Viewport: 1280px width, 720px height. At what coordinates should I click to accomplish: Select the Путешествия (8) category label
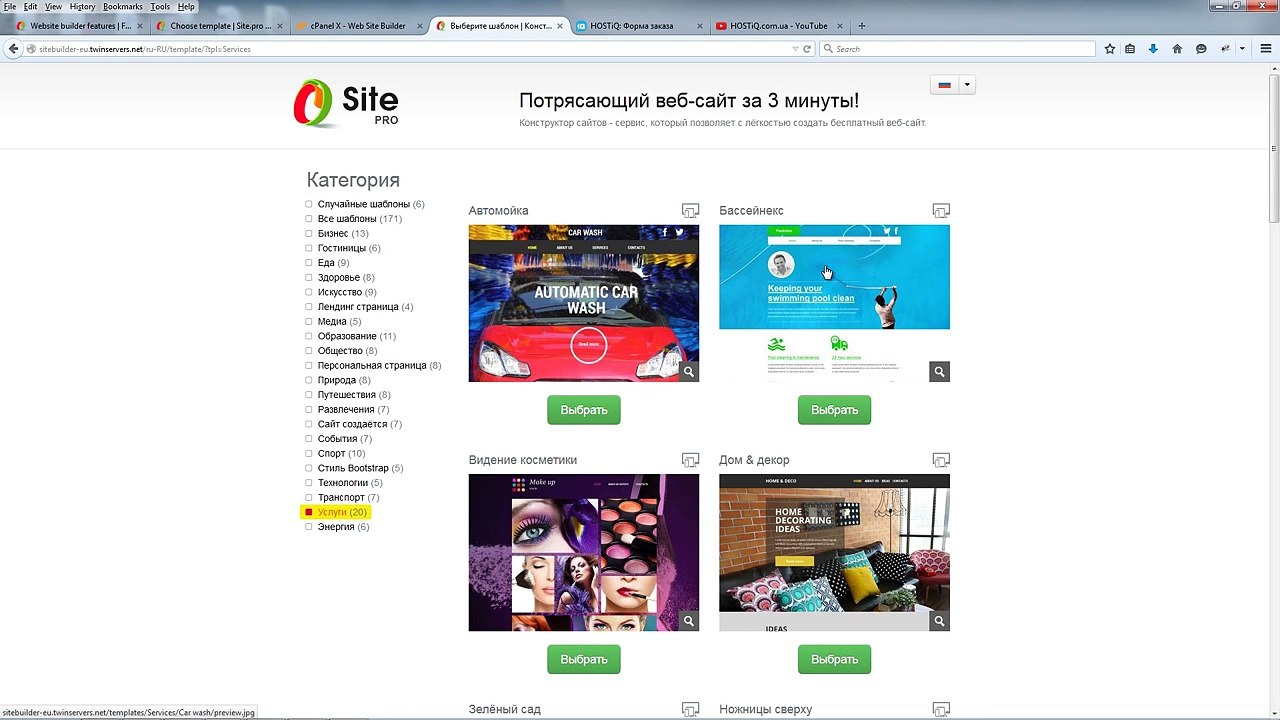pyautogui.click(x=354, y=395)
